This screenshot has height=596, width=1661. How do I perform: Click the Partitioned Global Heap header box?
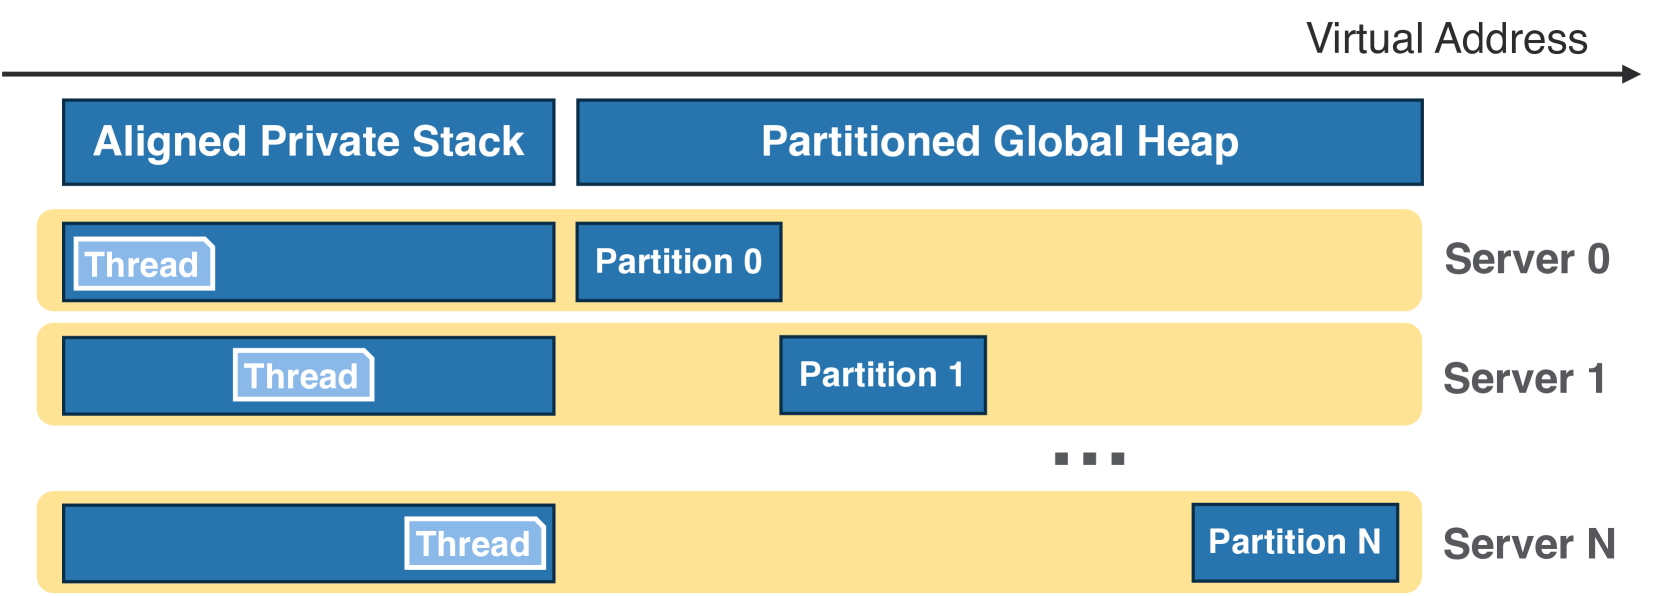[x=999, y=142]
